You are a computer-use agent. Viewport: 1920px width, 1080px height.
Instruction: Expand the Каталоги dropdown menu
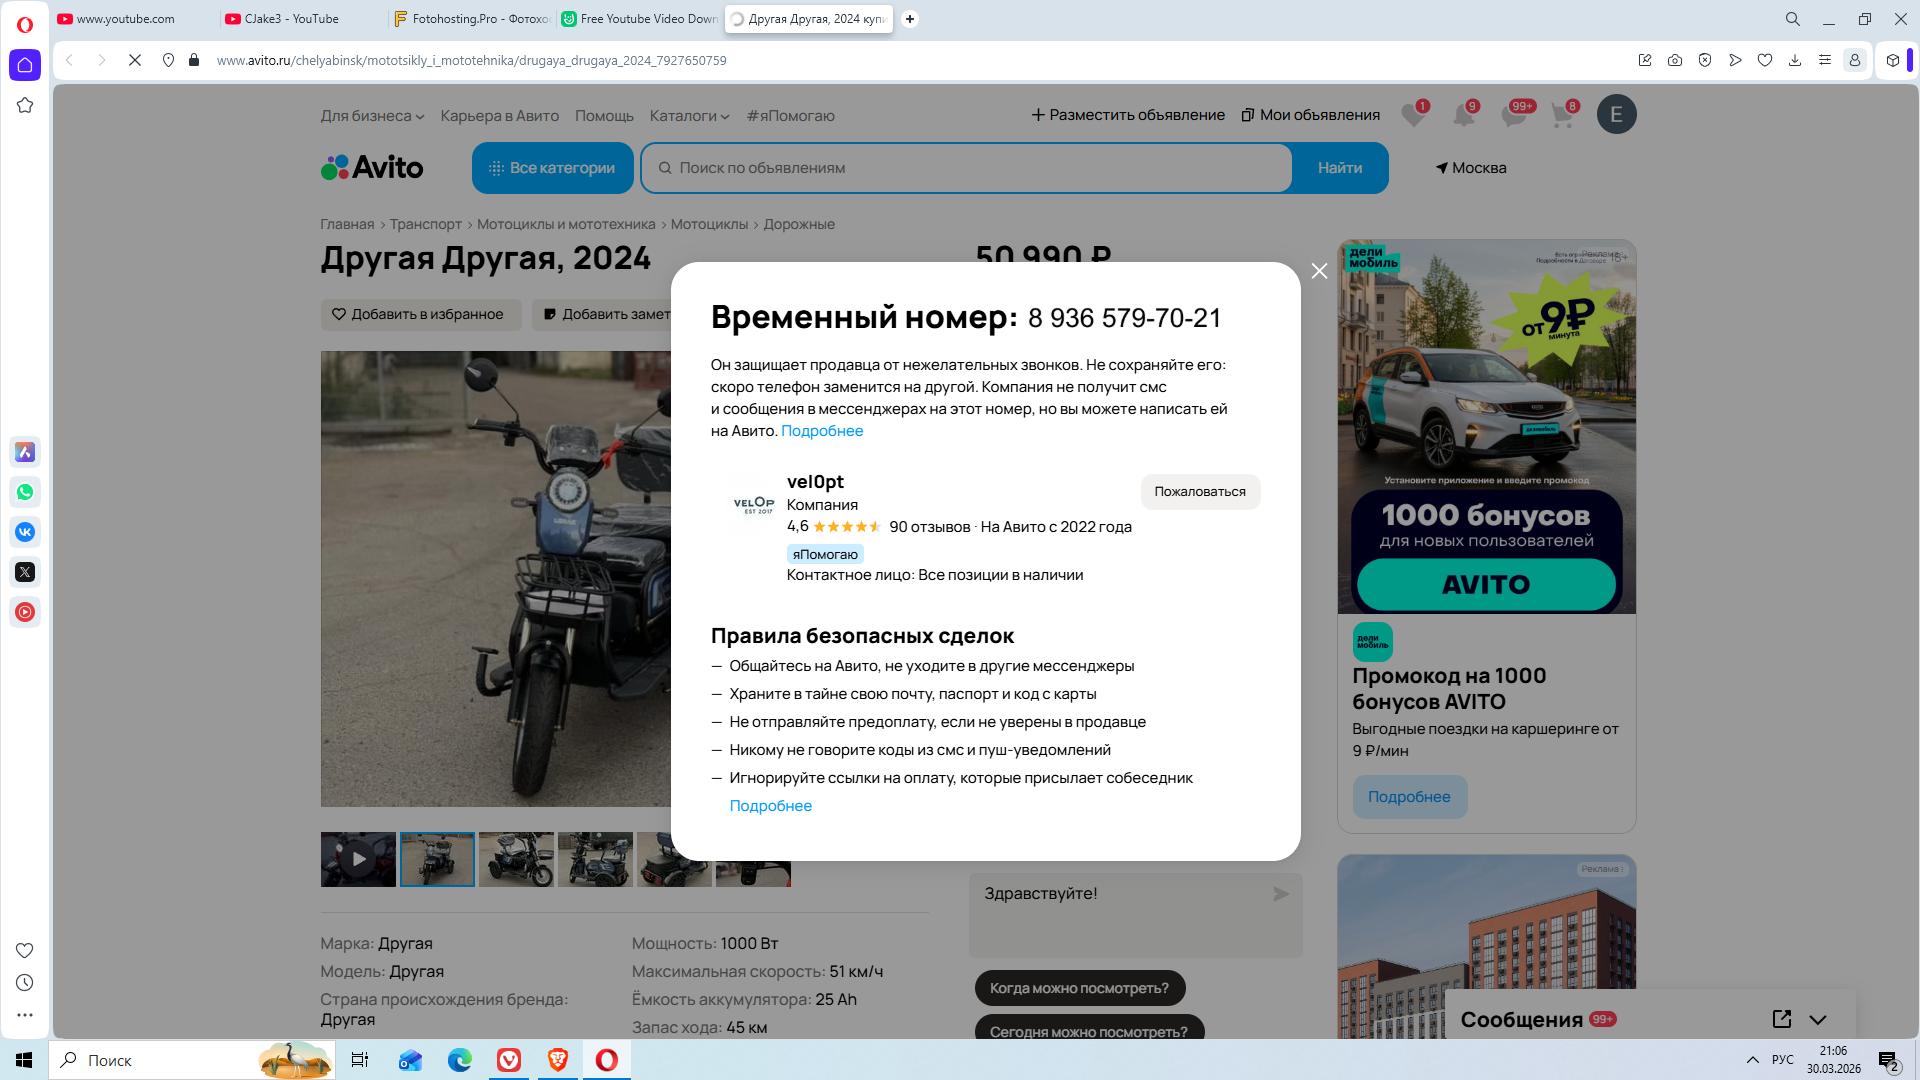[x=689, y=116]
